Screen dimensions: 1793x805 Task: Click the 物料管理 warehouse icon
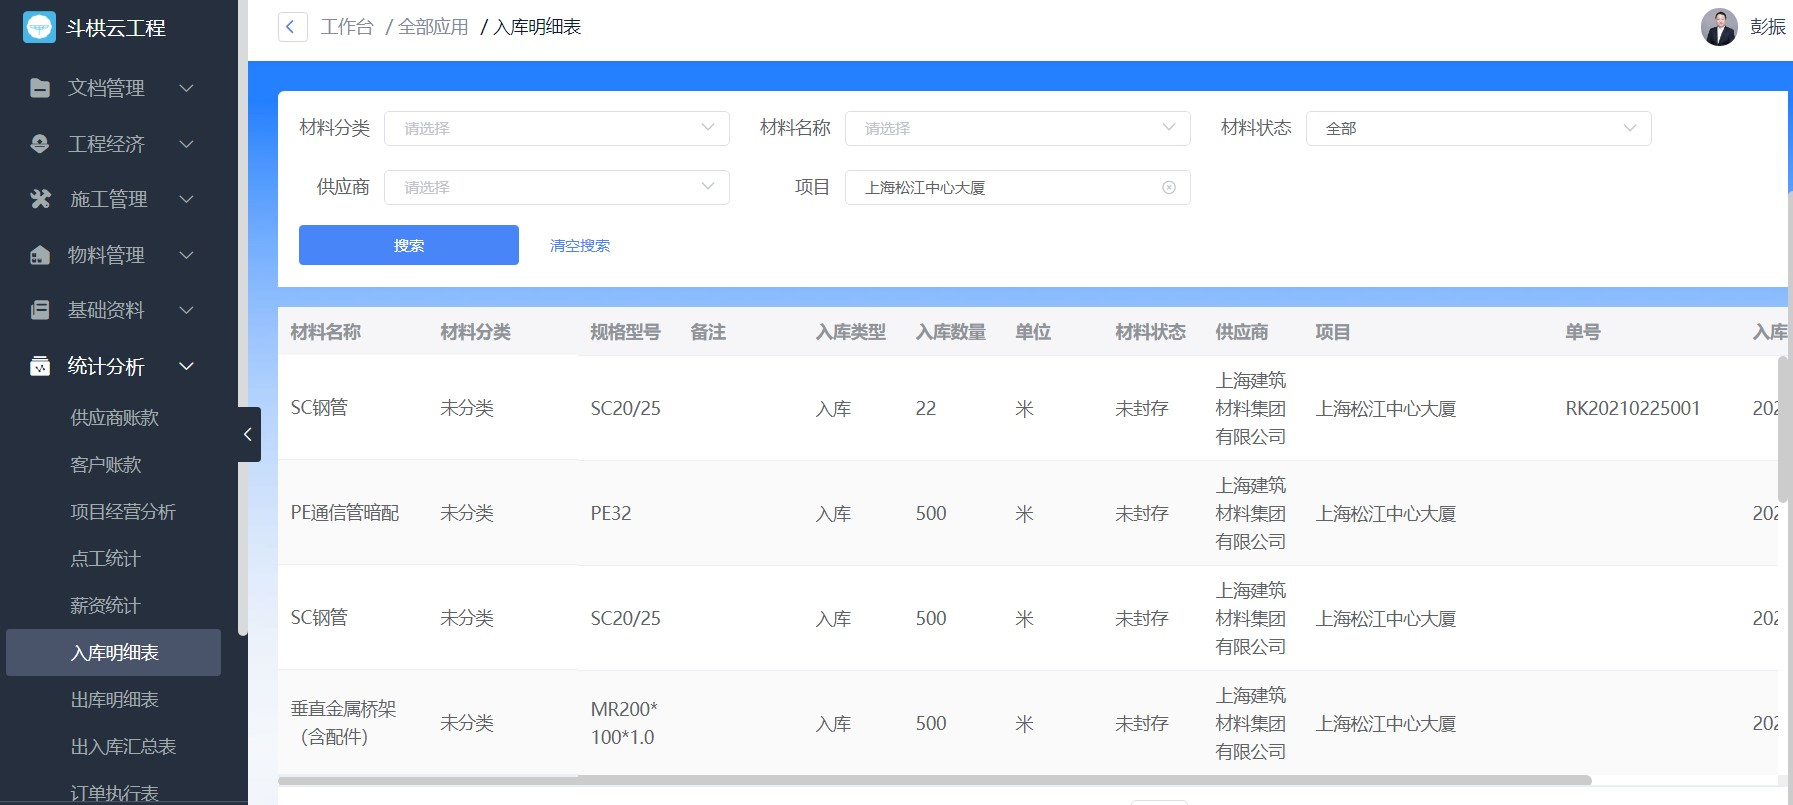[x=40, y=255]
